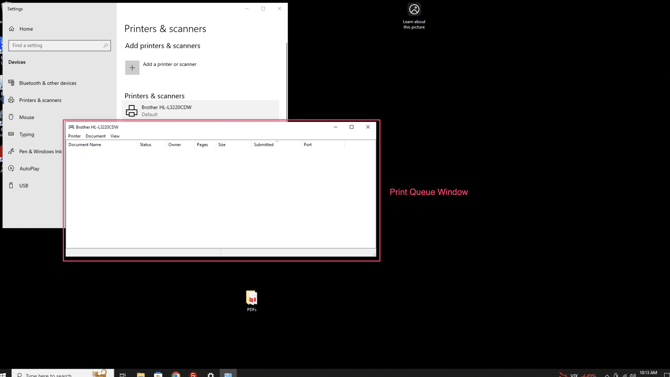Image resolution: width=670 pixels, height=377 pixels.
Task: Open the Printer menu in the print queue
Action: pos(74,136)
